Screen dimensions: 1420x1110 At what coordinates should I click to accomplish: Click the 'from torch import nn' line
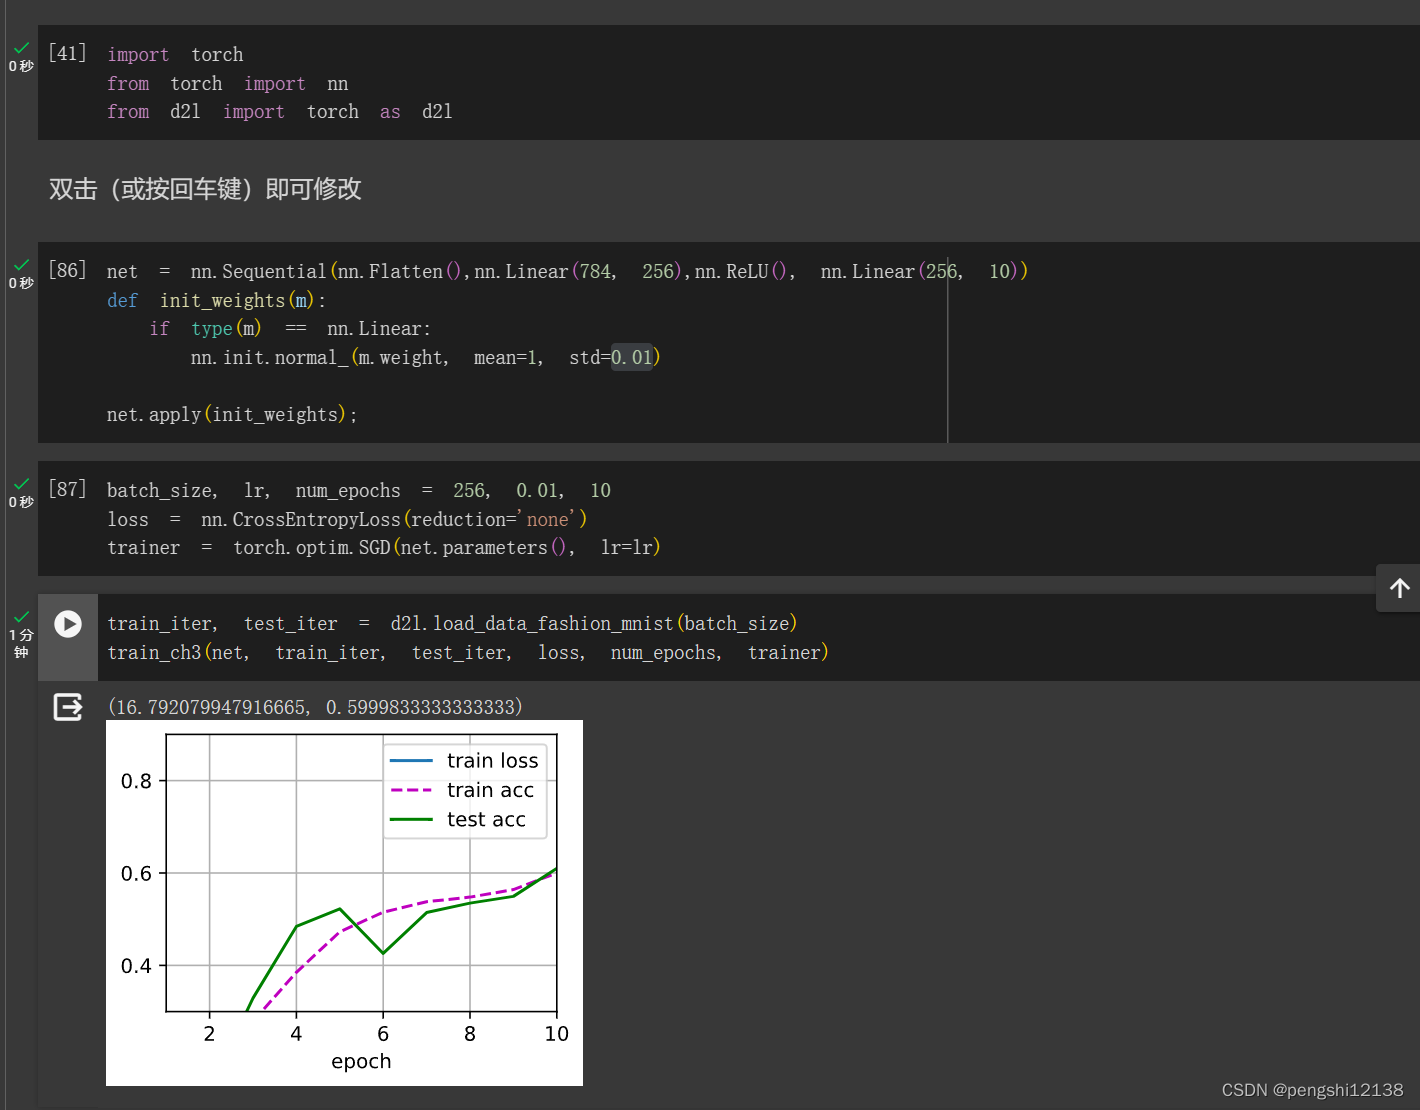click(228, 84)
